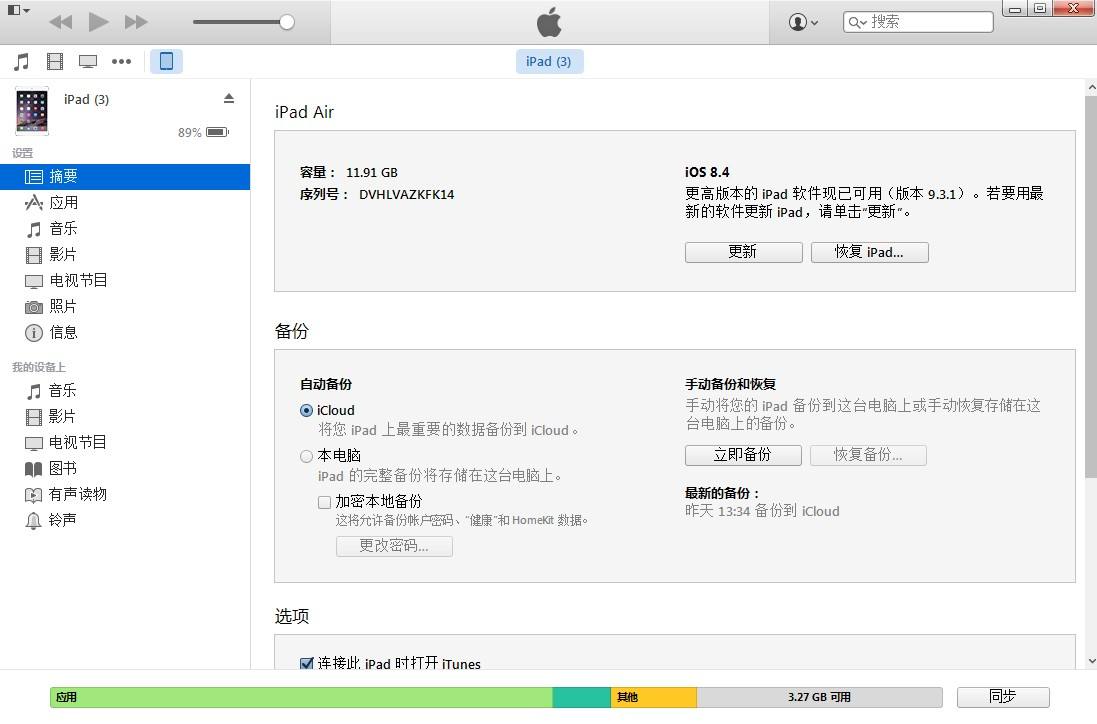Enable 加密本地备份 checkbox
Image resolution: width=1097 pixels, height=724 pixels.
325,502
